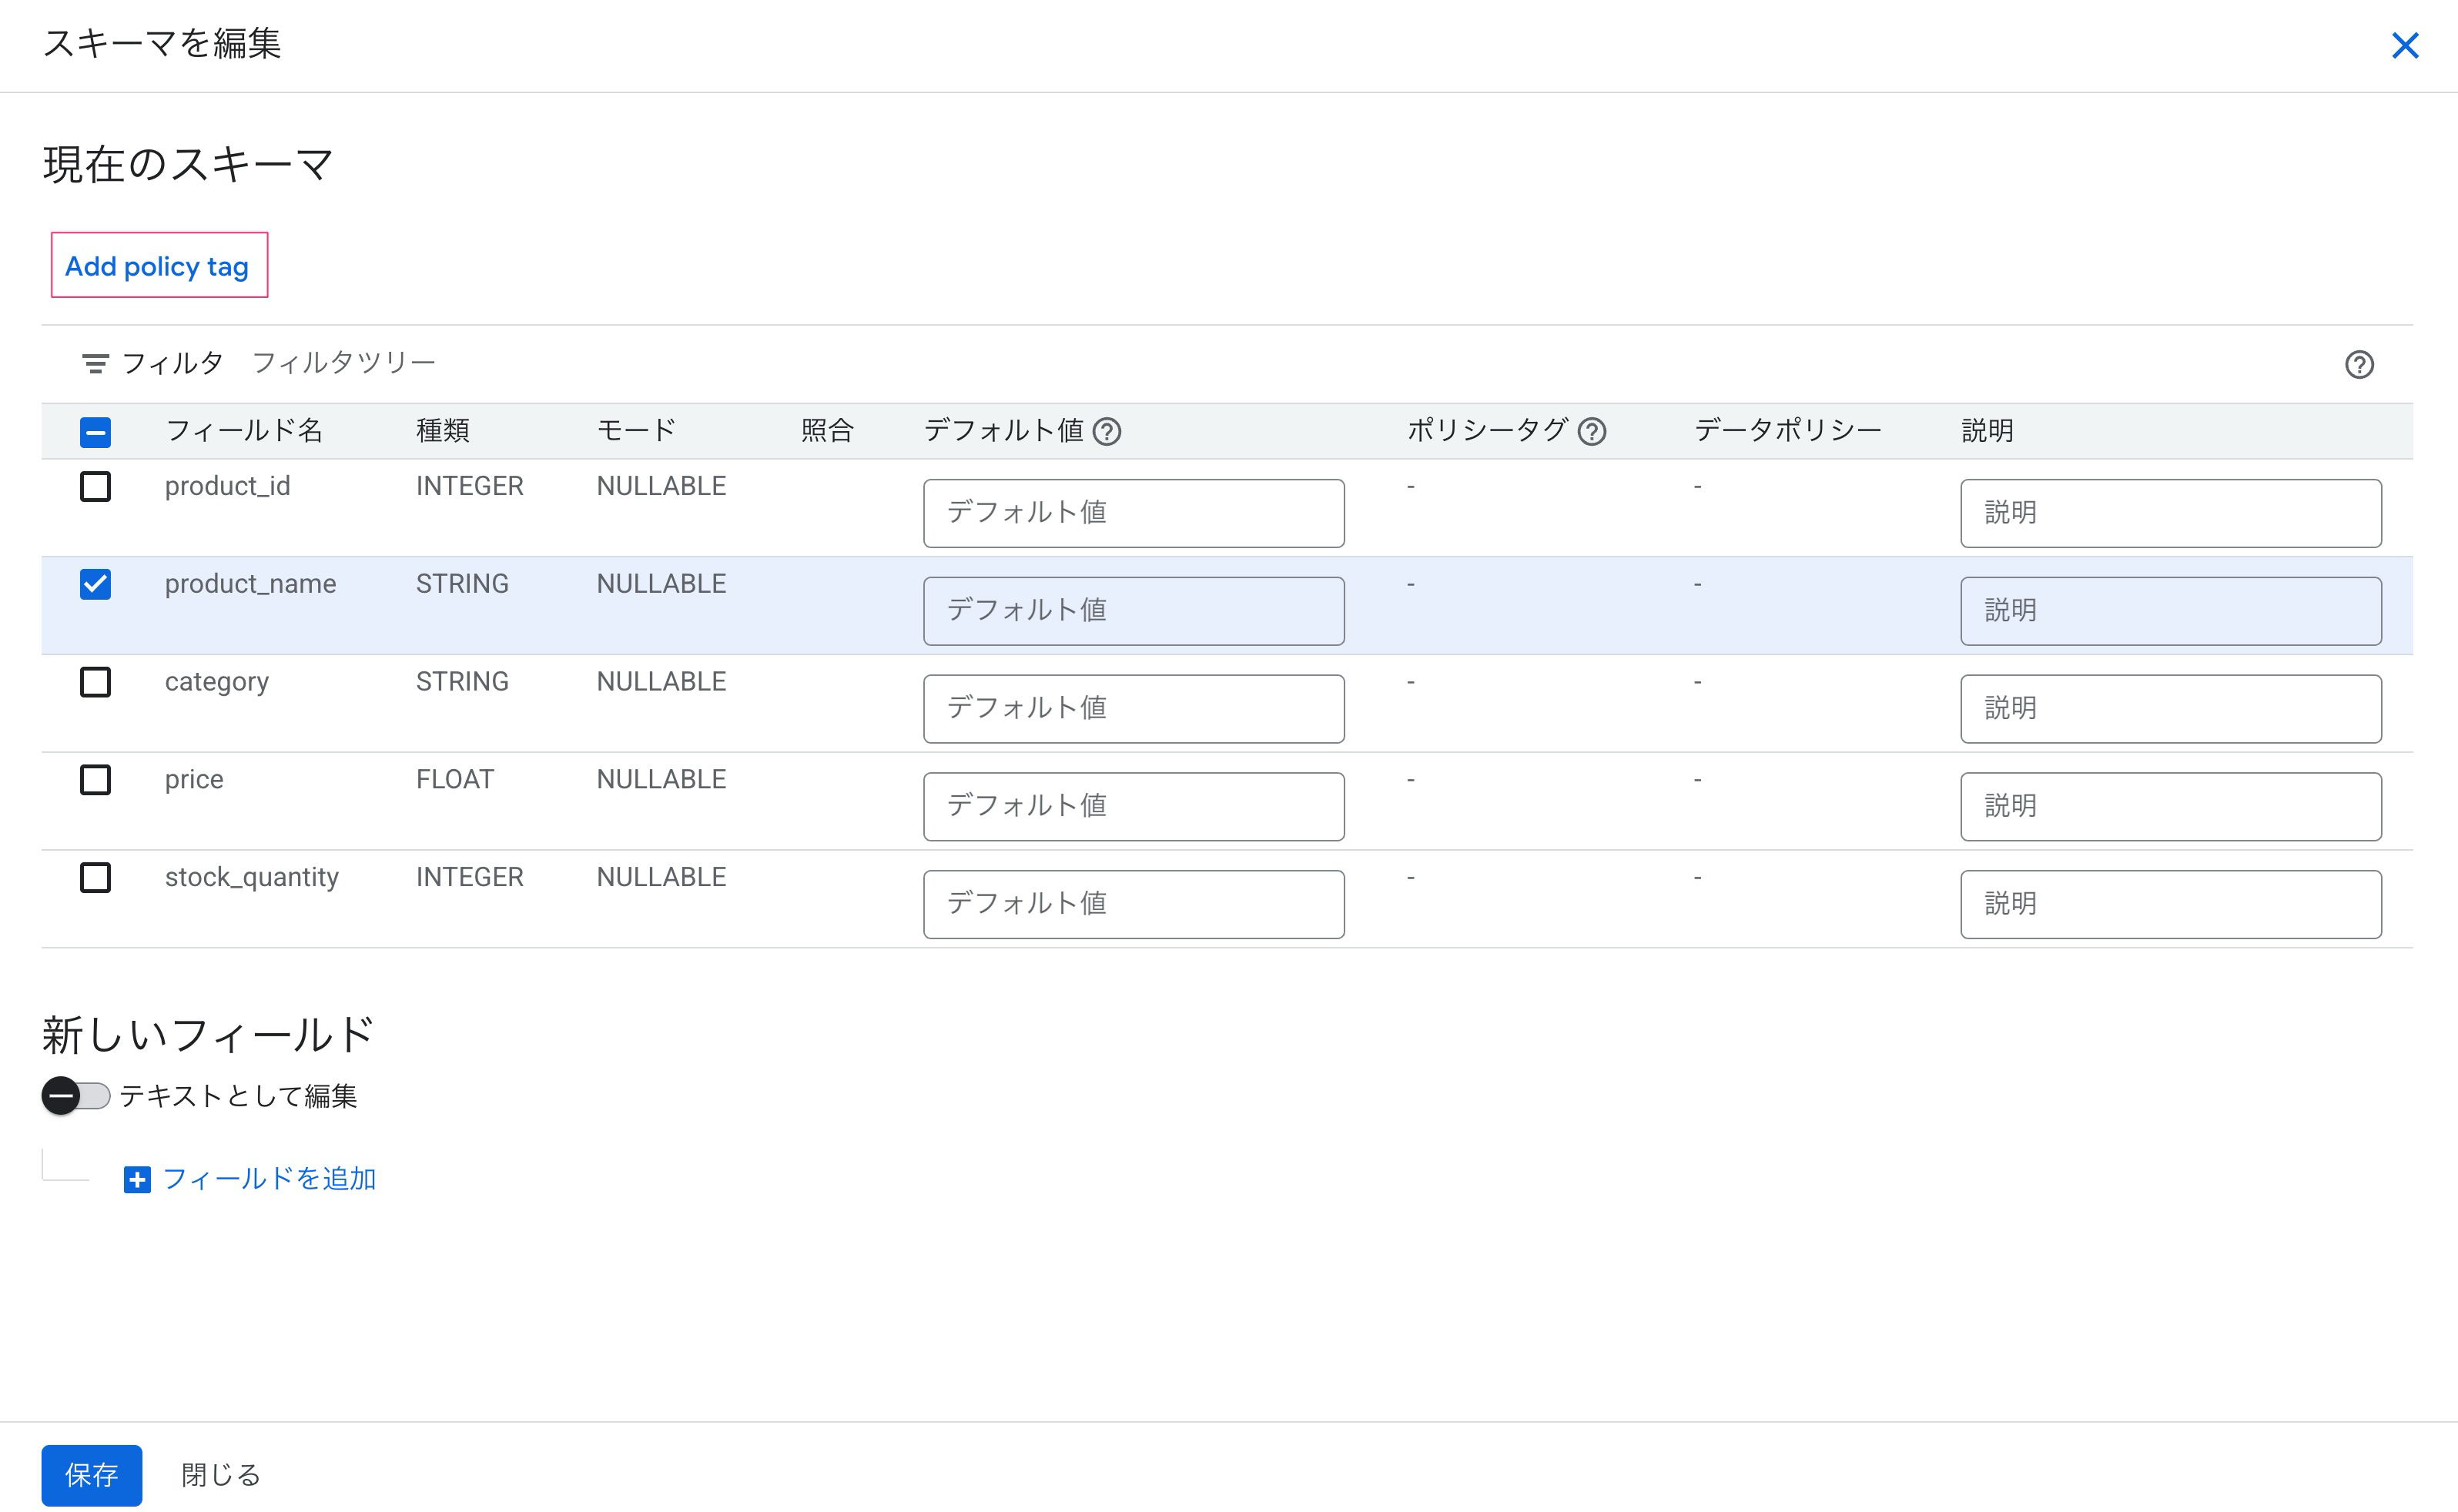Click STRING type in product_name row
The height and width of the screenshot is (1512, 2458).
tap(462, 584)
